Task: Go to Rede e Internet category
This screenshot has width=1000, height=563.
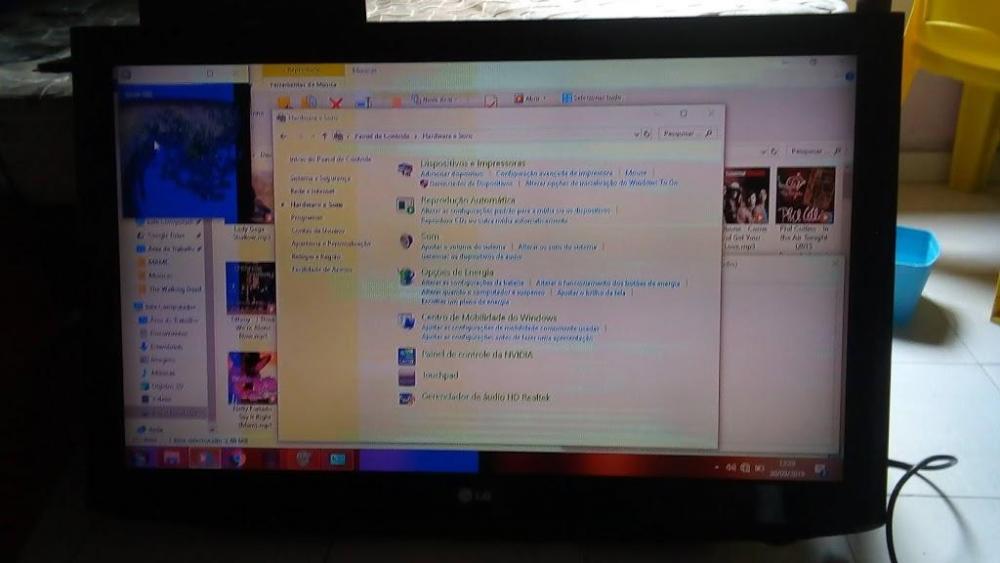Action: (312, 191)
